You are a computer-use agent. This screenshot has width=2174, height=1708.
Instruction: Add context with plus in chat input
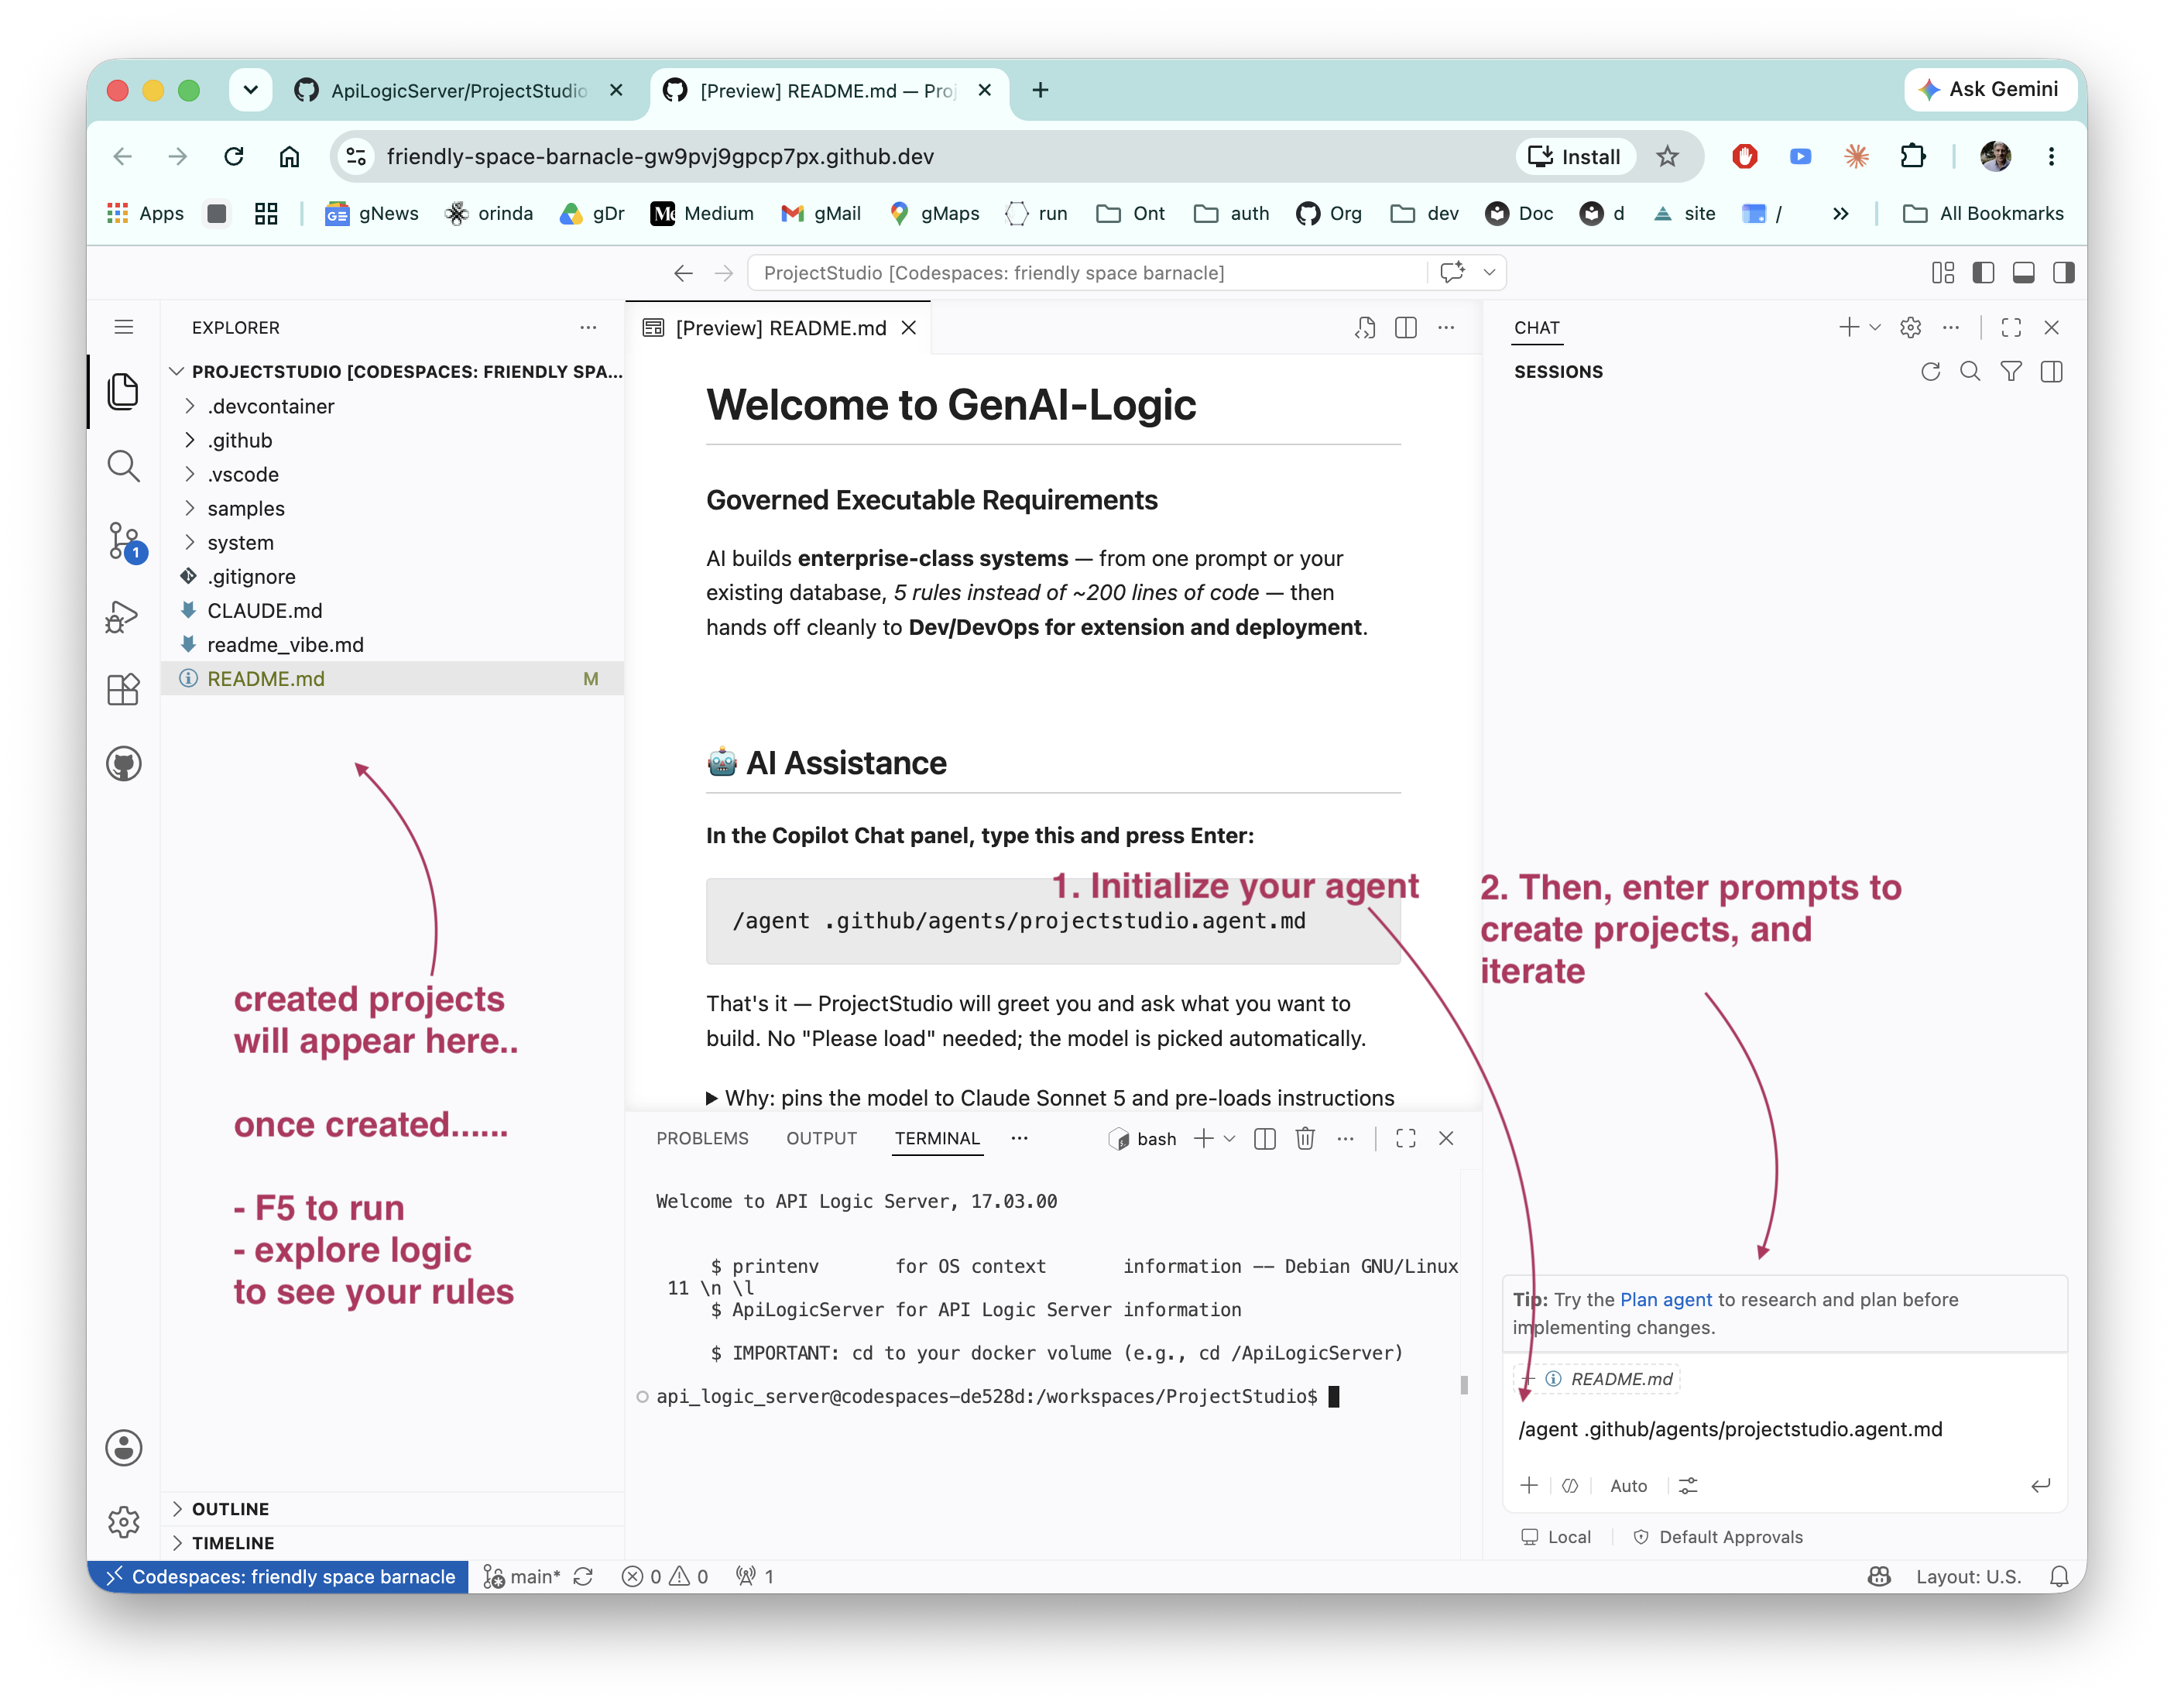point(1529,1485)
